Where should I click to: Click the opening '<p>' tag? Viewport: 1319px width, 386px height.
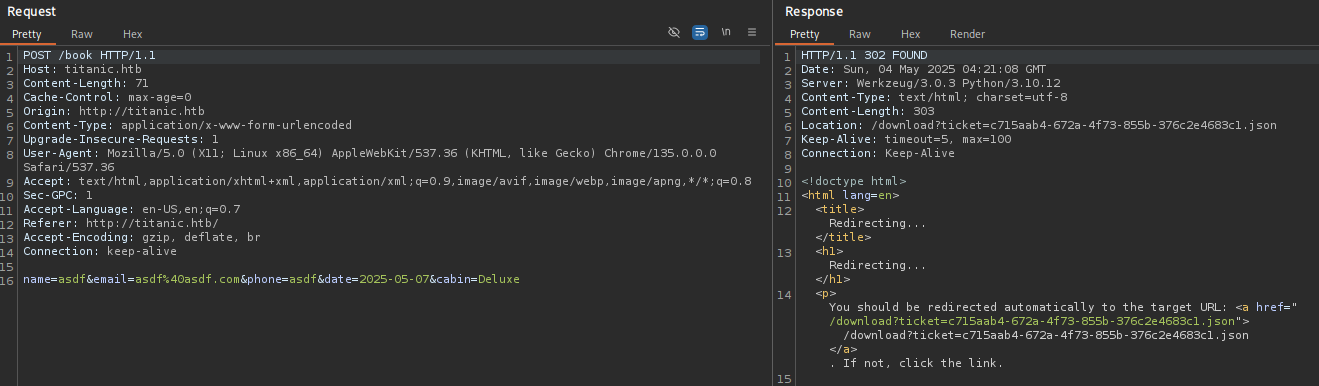point(825,293)
